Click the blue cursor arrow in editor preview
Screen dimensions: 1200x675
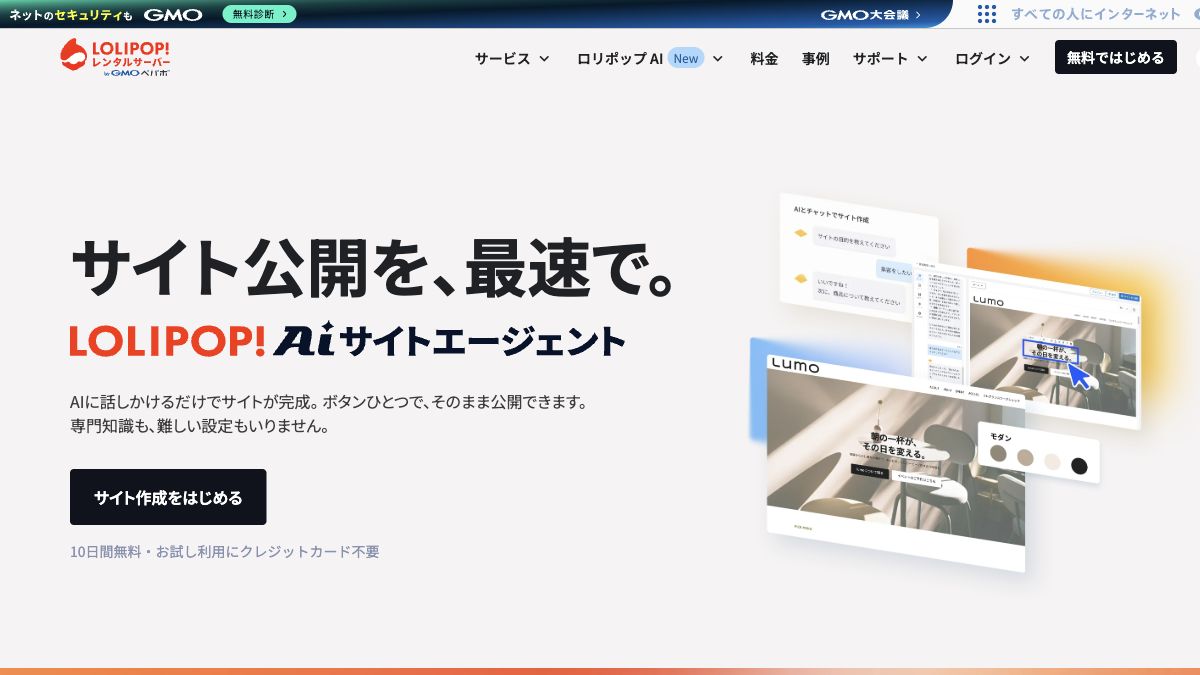tap(1078, 376)
